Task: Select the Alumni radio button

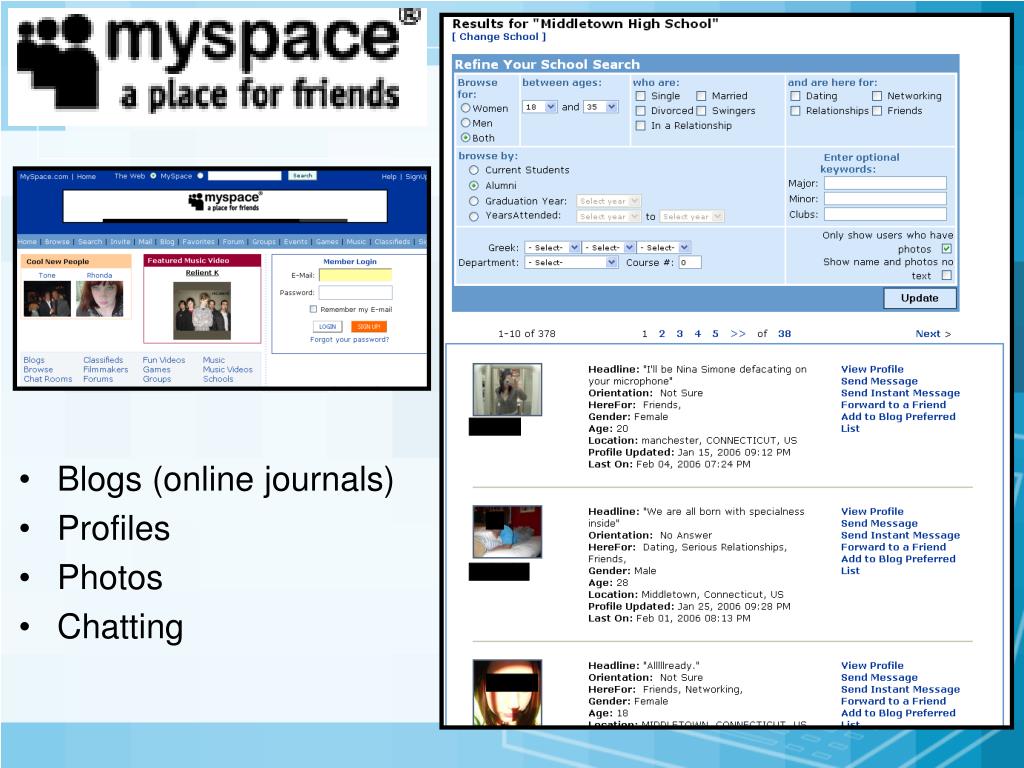Action: pyautogui.click(x=474, y=185)
